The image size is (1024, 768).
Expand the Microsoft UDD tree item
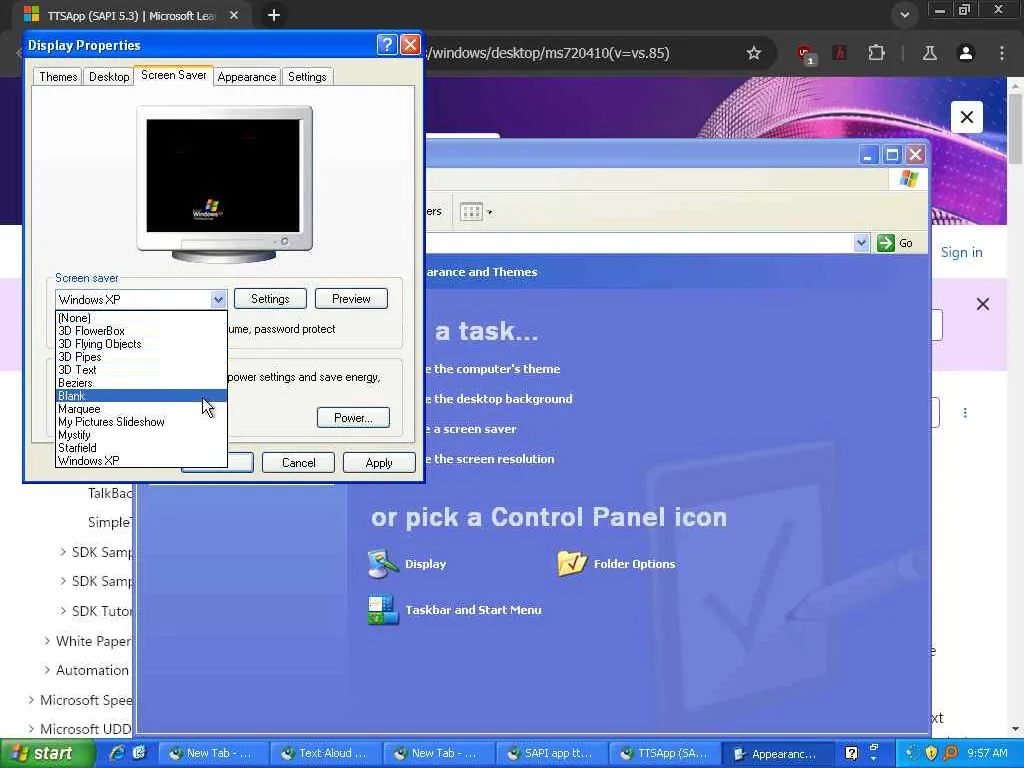click(x=31, y=728)
